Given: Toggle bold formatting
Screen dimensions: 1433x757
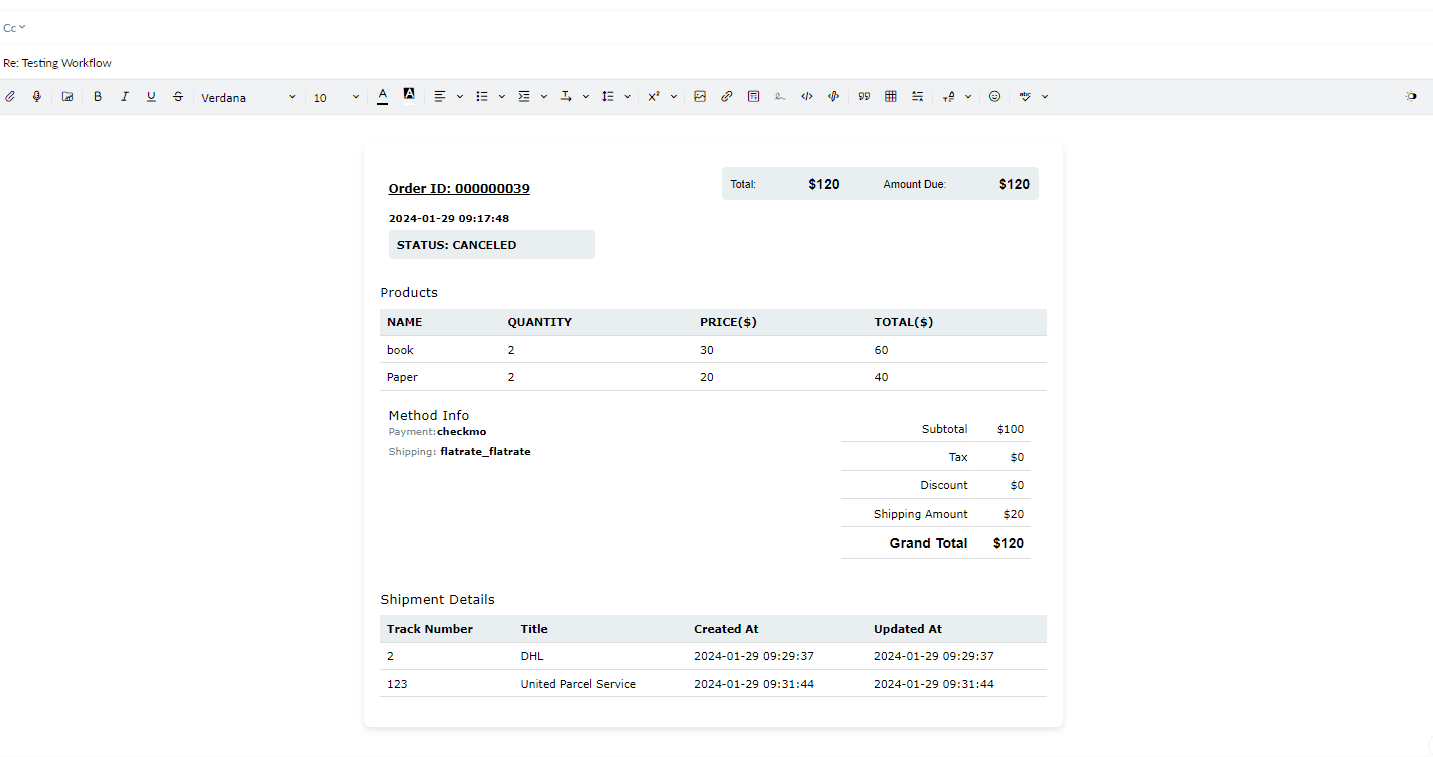Looking at the screenshot, I should (98, 97).
